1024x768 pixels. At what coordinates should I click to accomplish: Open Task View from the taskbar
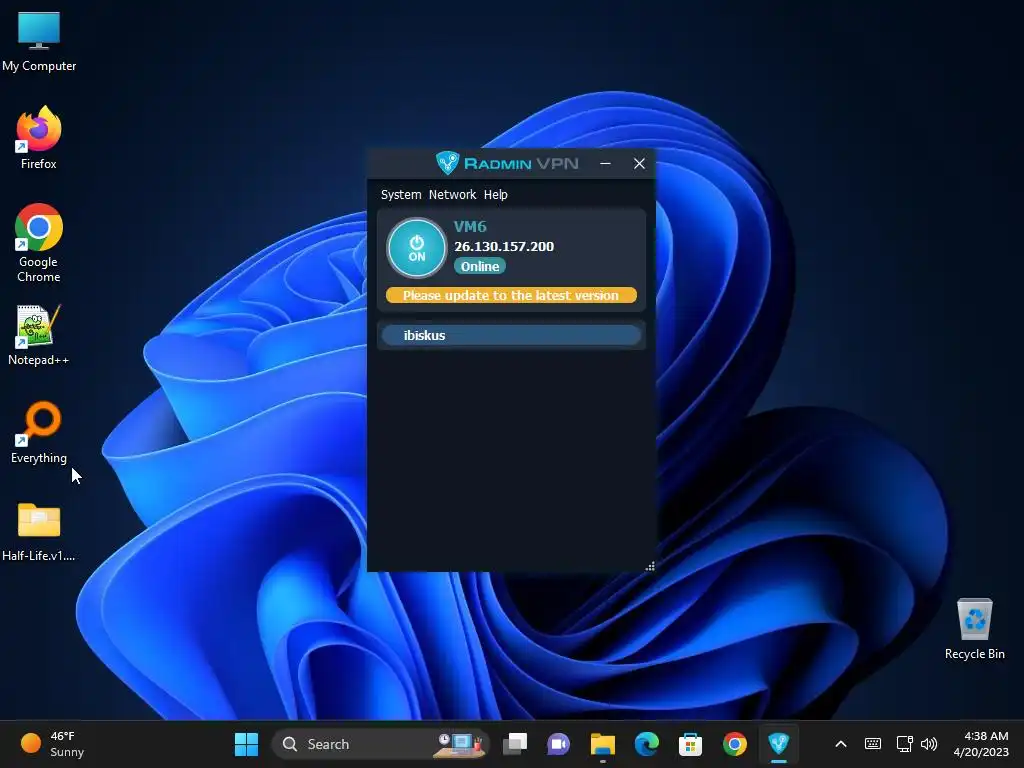coord(515,744)
